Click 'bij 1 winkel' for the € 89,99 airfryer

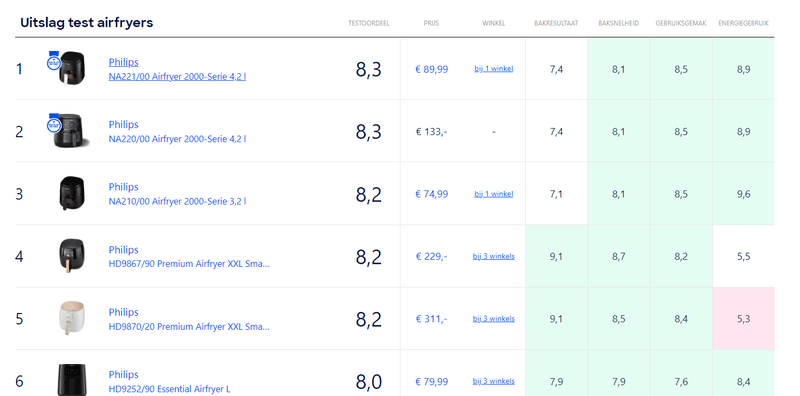494,69
